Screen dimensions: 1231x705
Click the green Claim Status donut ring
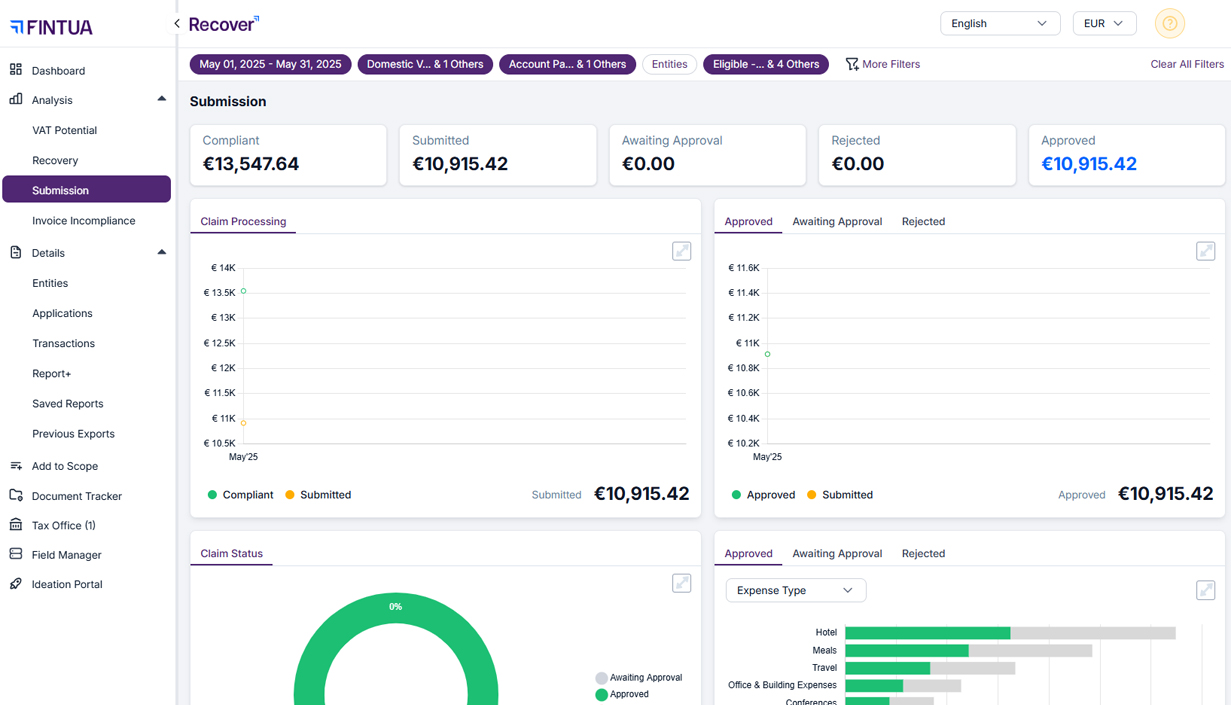pyautogui.click(x=396, y=607)
